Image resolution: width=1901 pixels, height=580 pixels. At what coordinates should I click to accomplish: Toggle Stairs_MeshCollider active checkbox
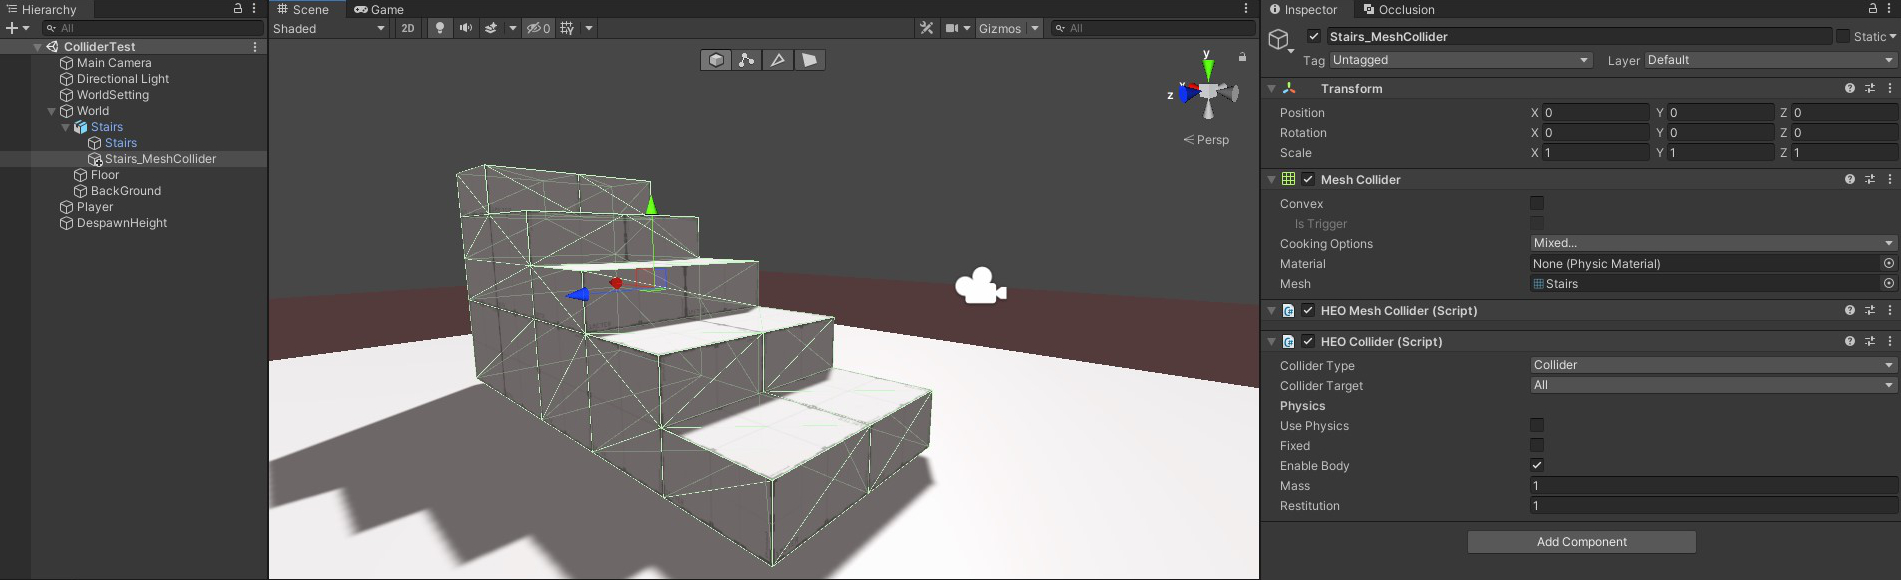pyautogui.click(x=1314, y=36)
